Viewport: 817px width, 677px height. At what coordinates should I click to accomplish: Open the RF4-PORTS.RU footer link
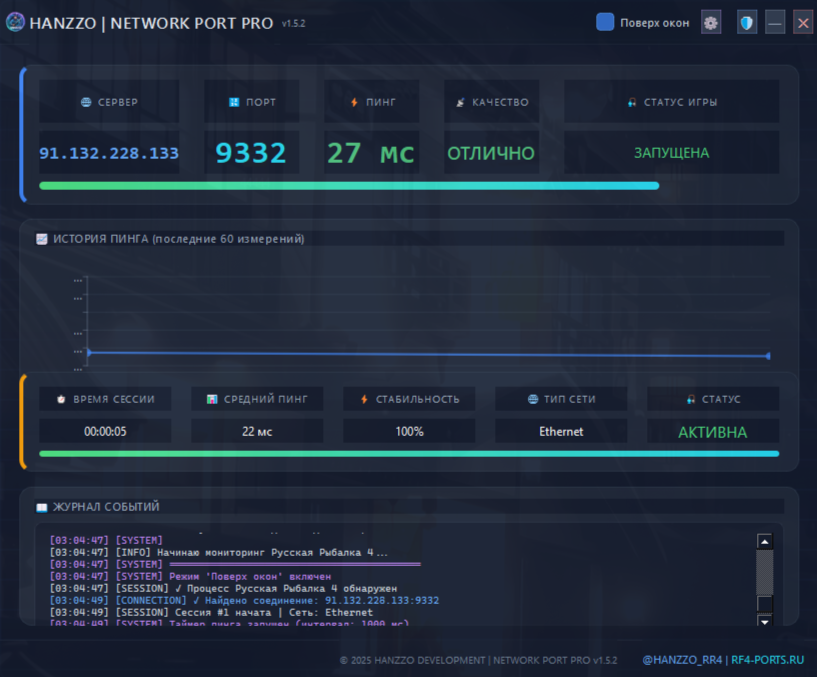767,660
